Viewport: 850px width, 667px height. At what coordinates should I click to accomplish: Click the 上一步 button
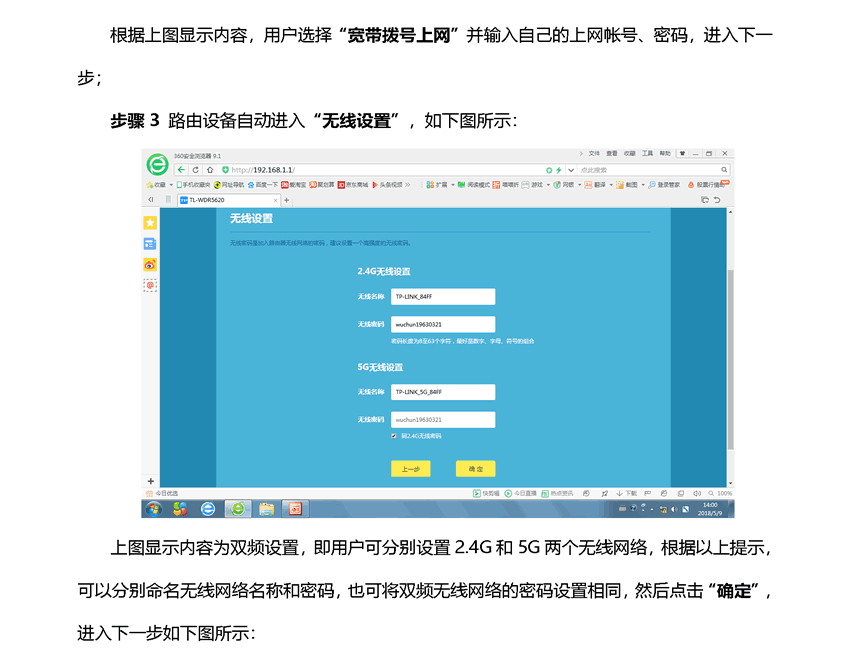[x=410, y=469]
